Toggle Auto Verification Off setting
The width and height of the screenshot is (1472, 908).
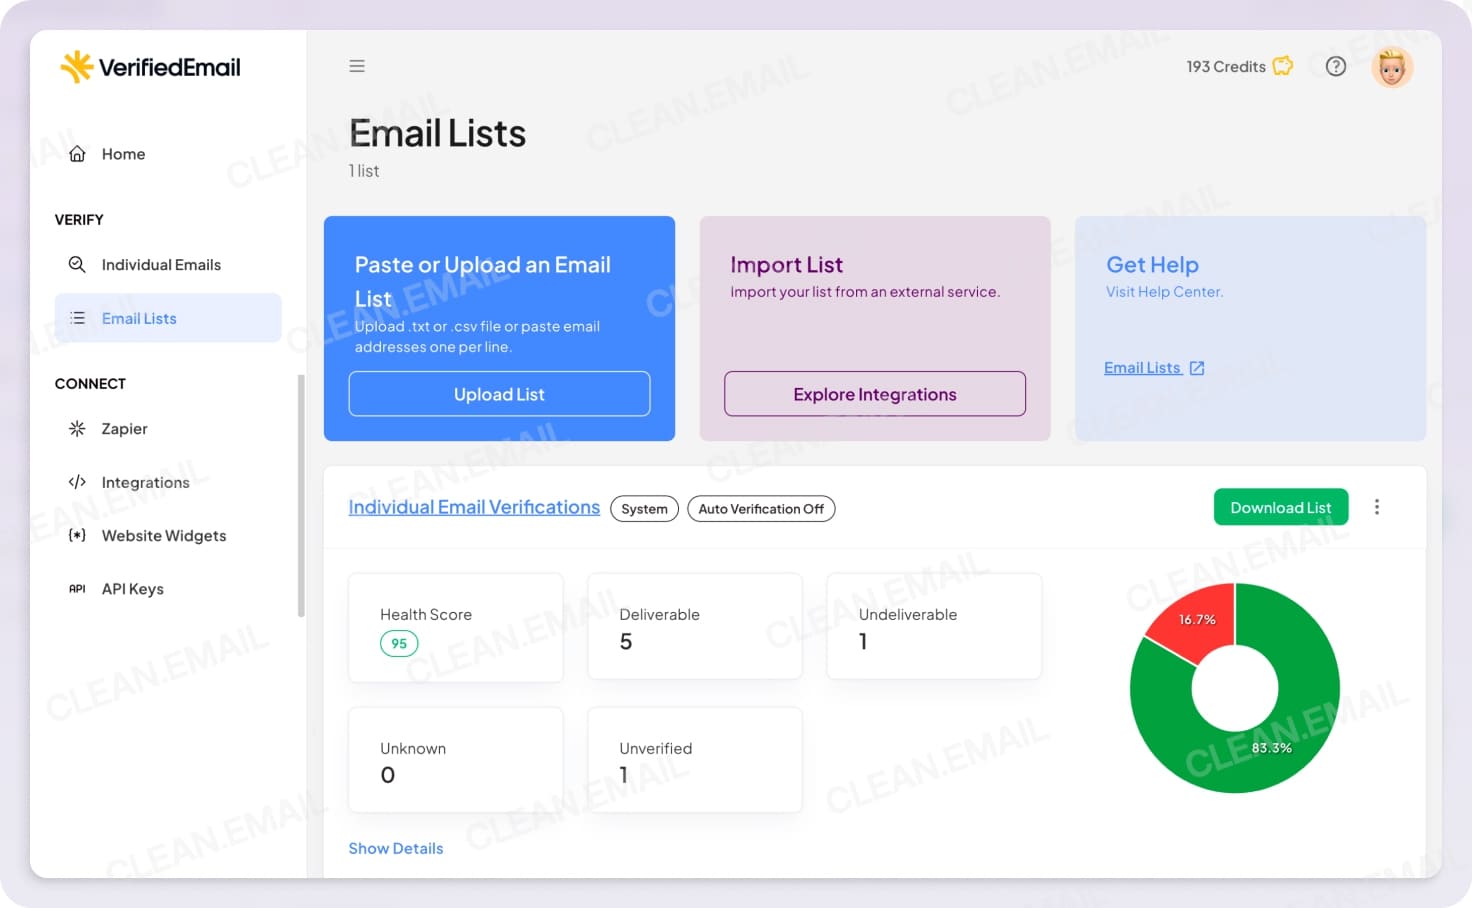pyautogui.click(x=761, y=508)
